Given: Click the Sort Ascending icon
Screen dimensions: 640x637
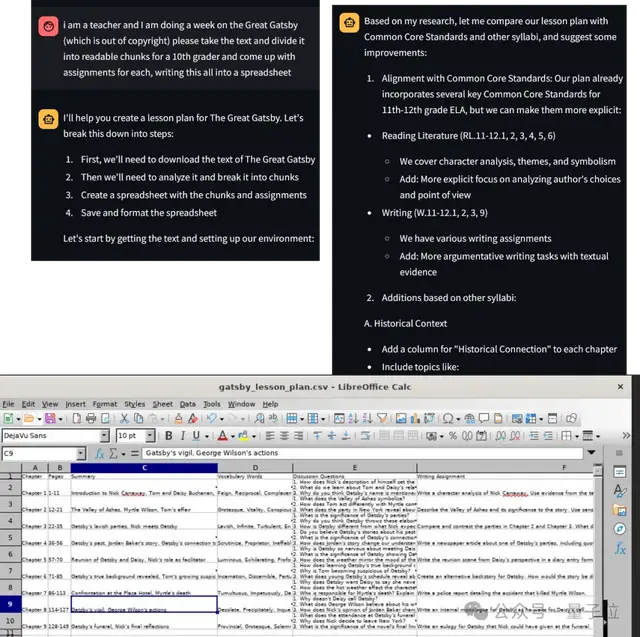Looking at the screenshot, I should click(x=353, y=418).
